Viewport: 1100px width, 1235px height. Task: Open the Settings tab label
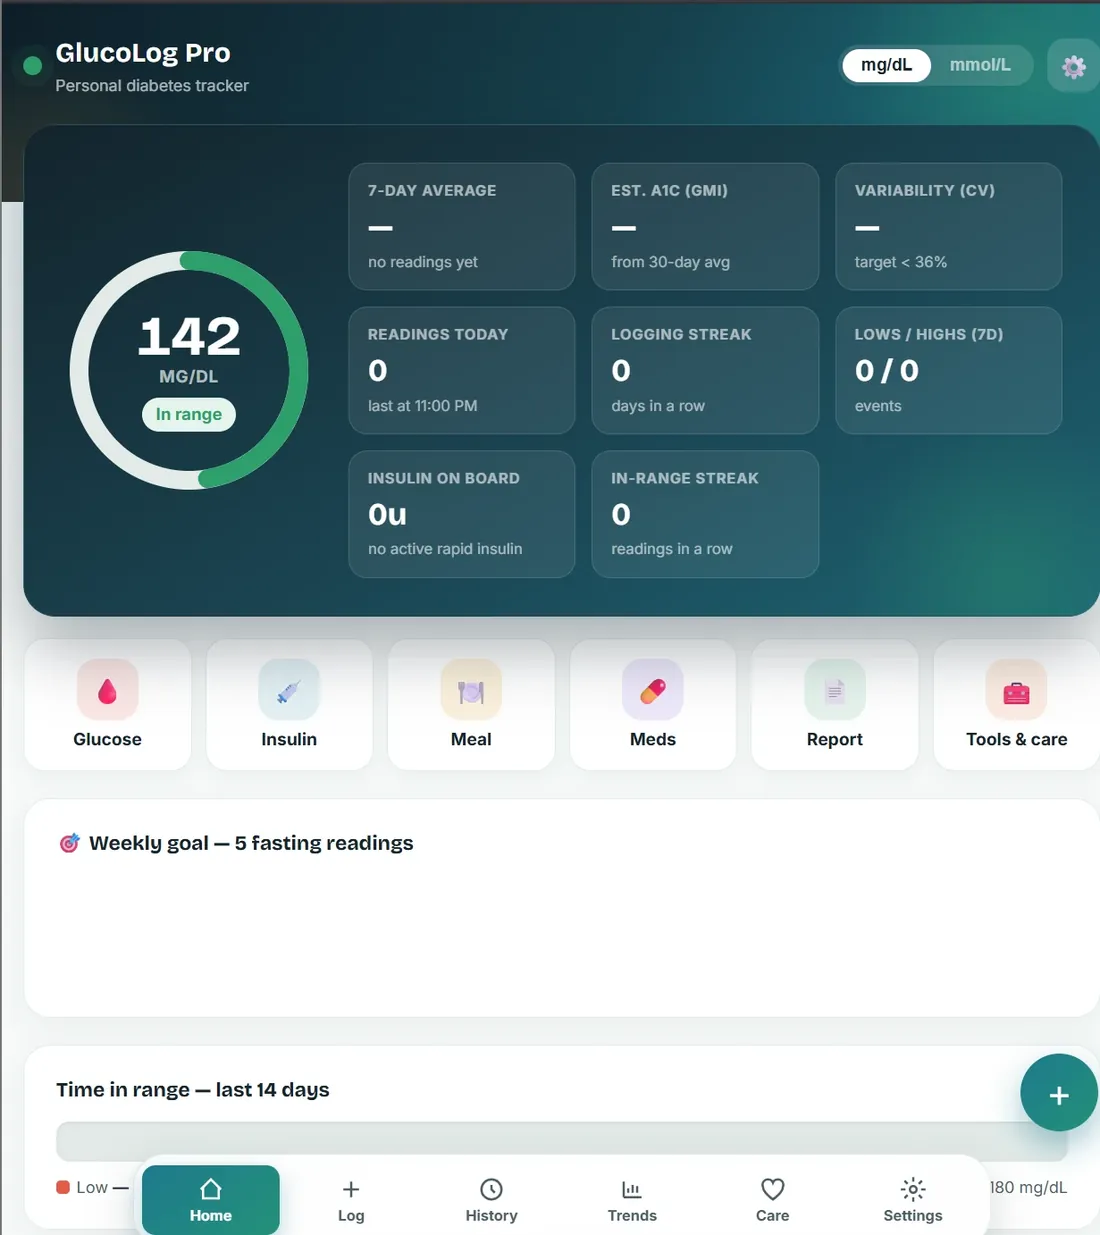click(x=913, y=1216)
